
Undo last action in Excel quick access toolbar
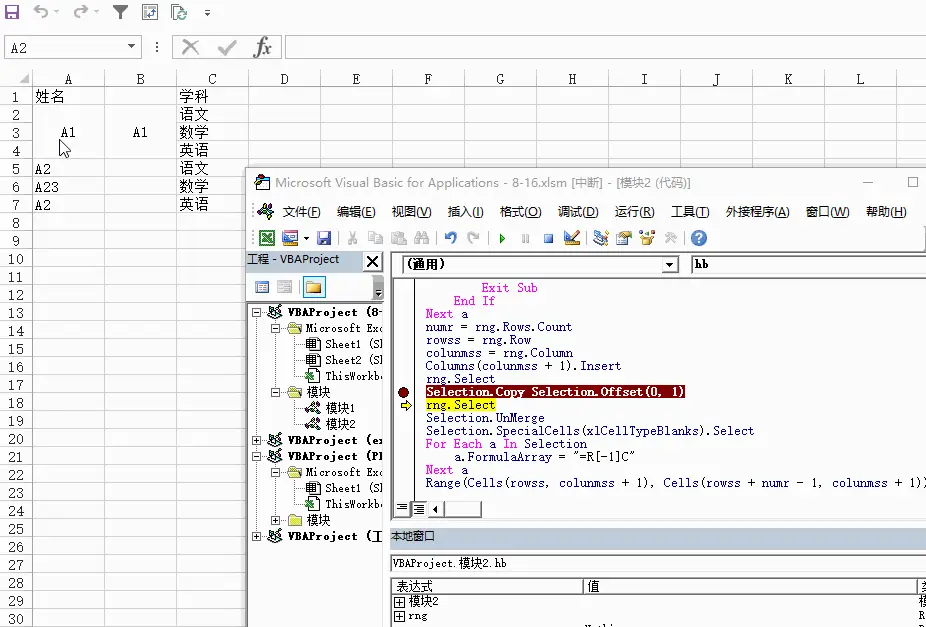(x=41, y=12)
